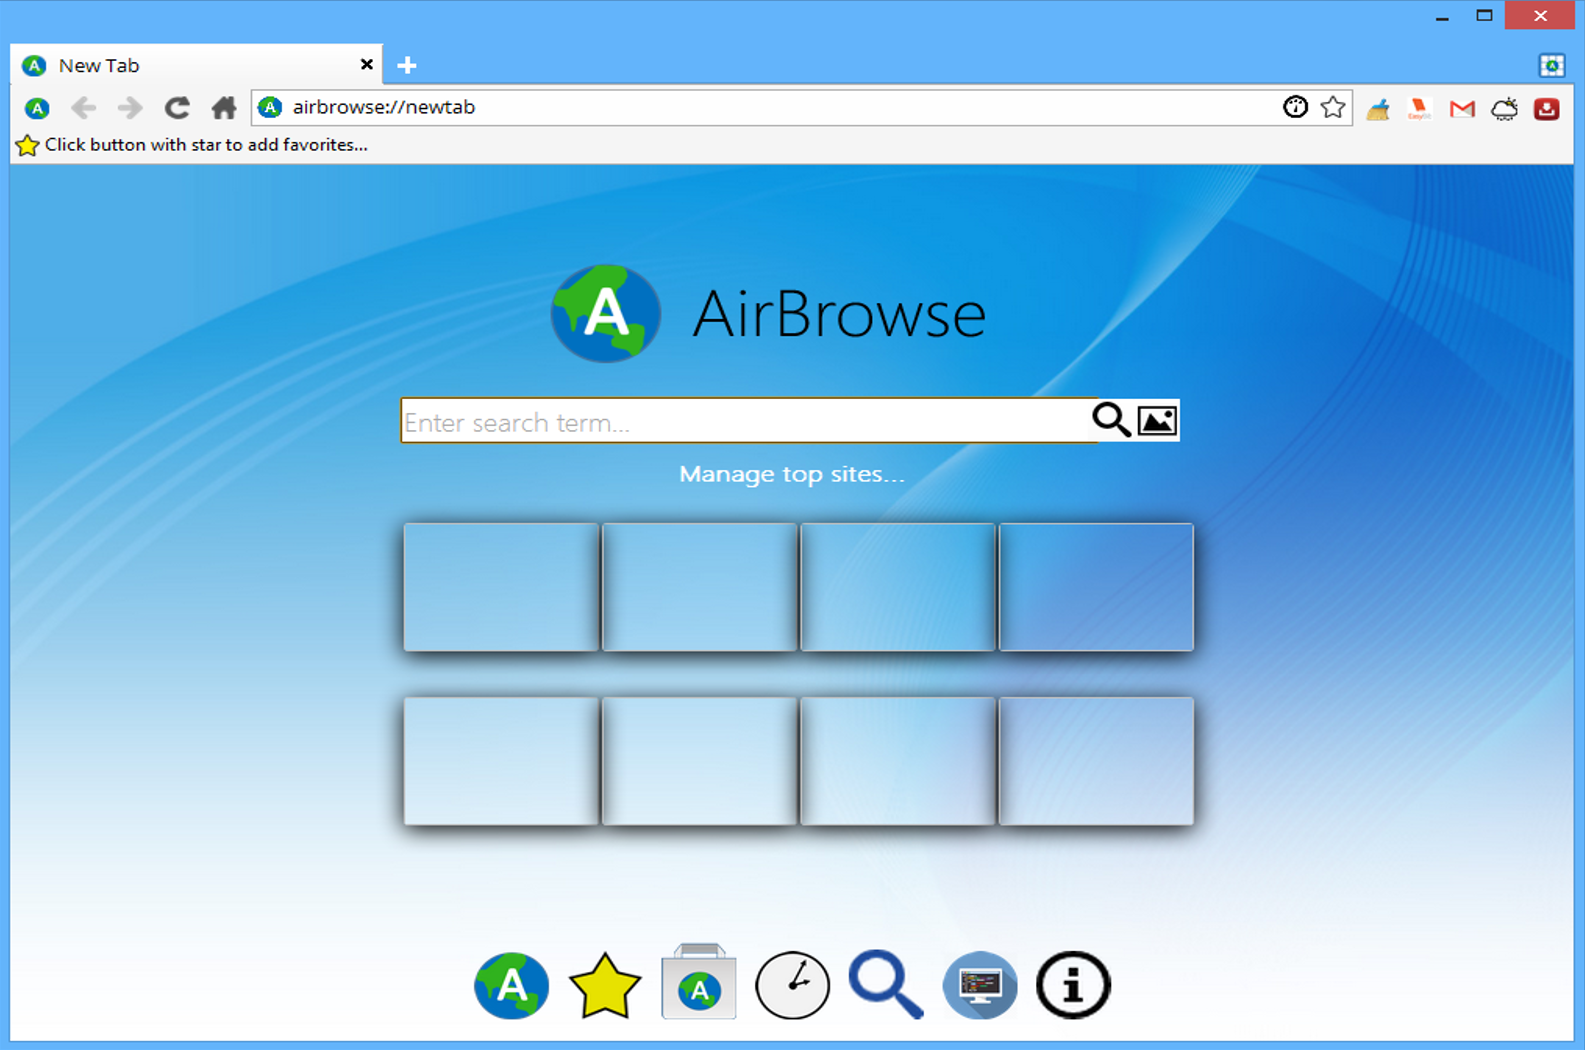This screenshot has width=1585, height=1050.
Task: Open the EasyBit extension icon
Action: [x=1419, y=109]
